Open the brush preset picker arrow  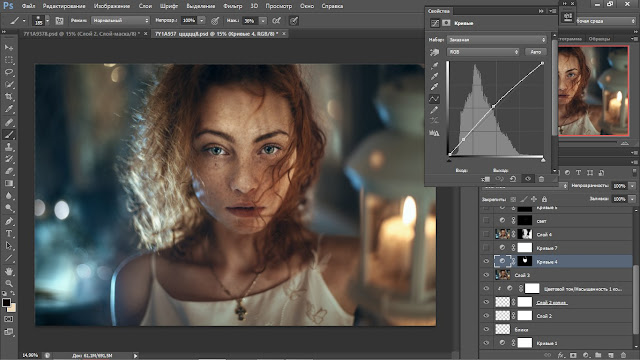(x=47, y=20)
